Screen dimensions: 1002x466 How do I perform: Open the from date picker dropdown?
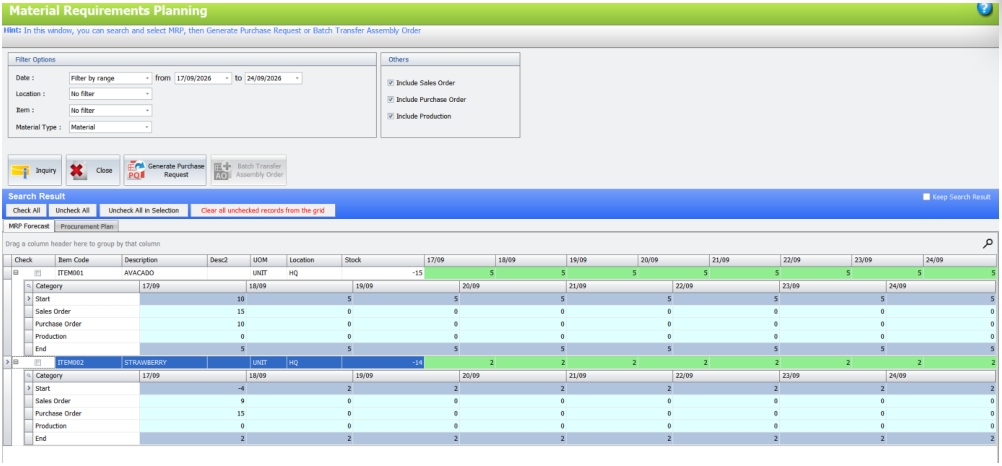tap(227, 78)
